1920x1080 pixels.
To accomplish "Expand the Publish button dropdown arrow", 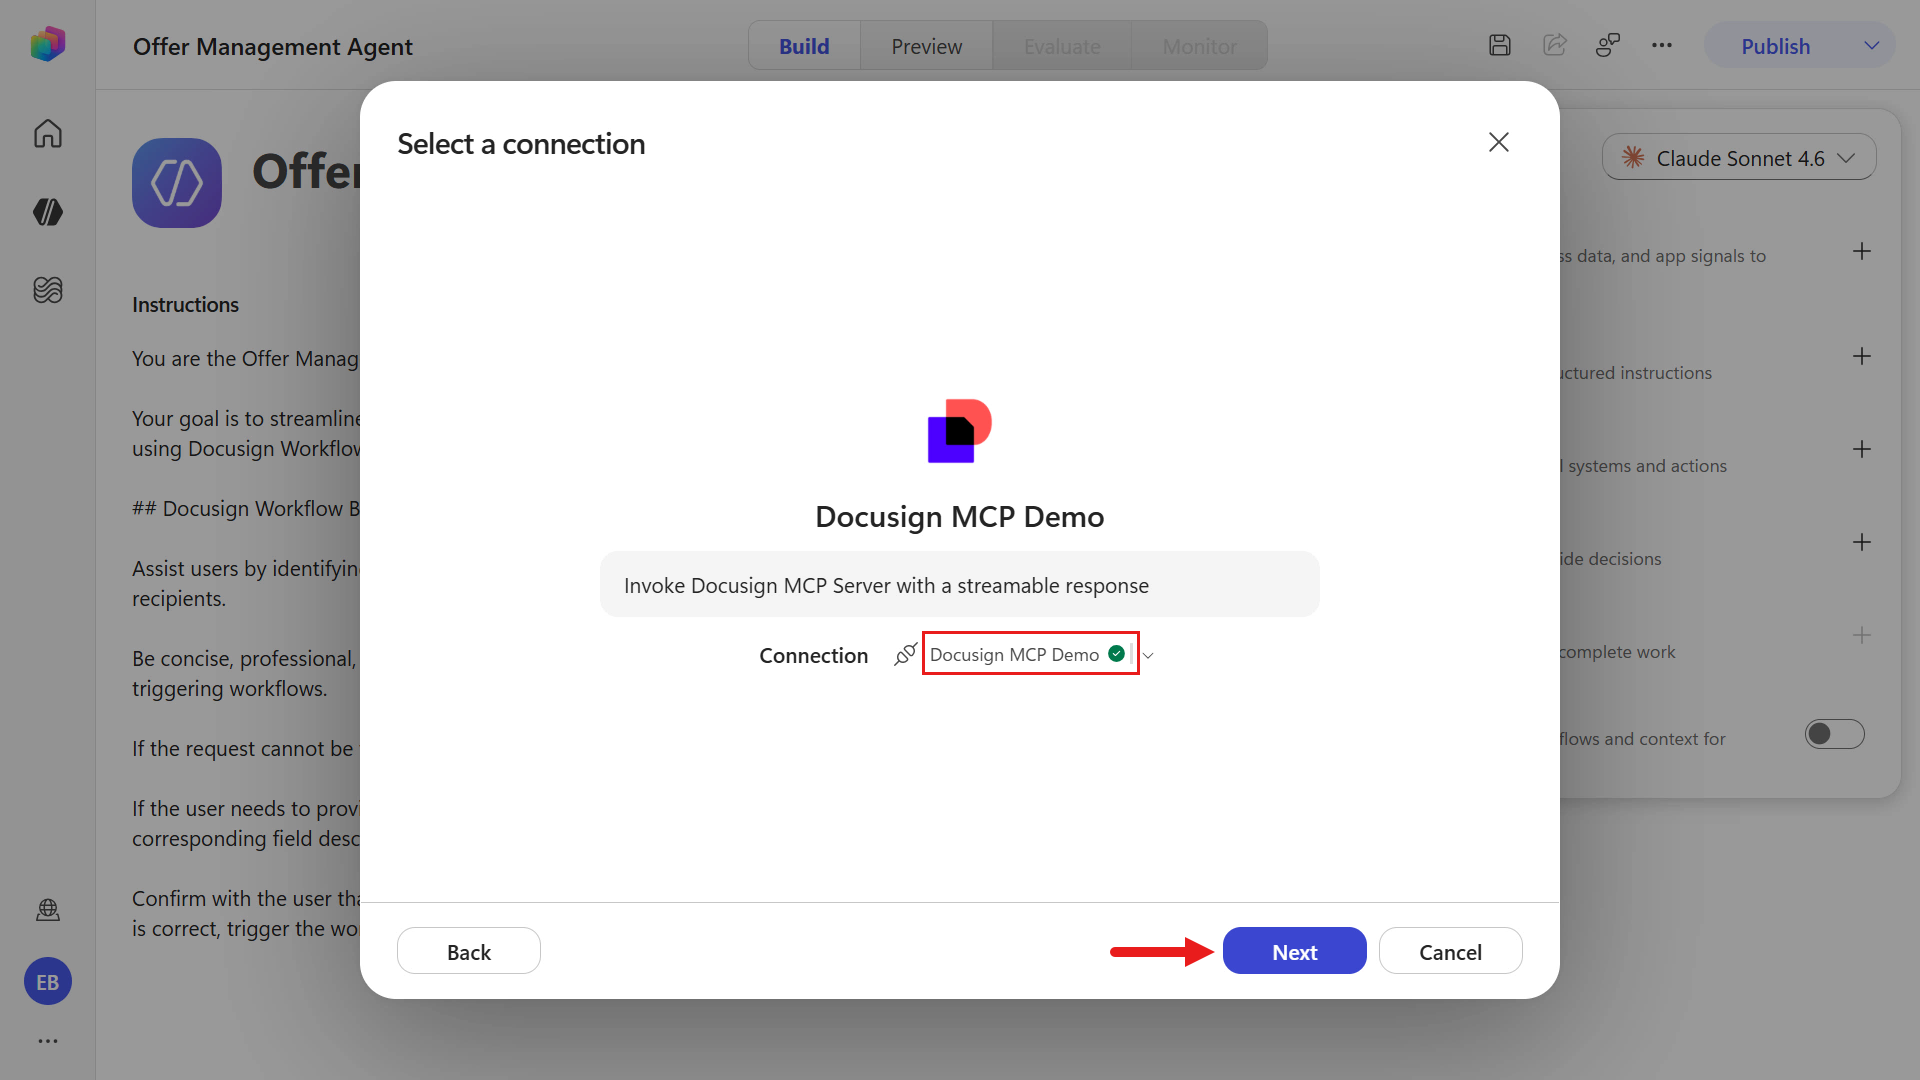I will click(x=1872, y=46).
